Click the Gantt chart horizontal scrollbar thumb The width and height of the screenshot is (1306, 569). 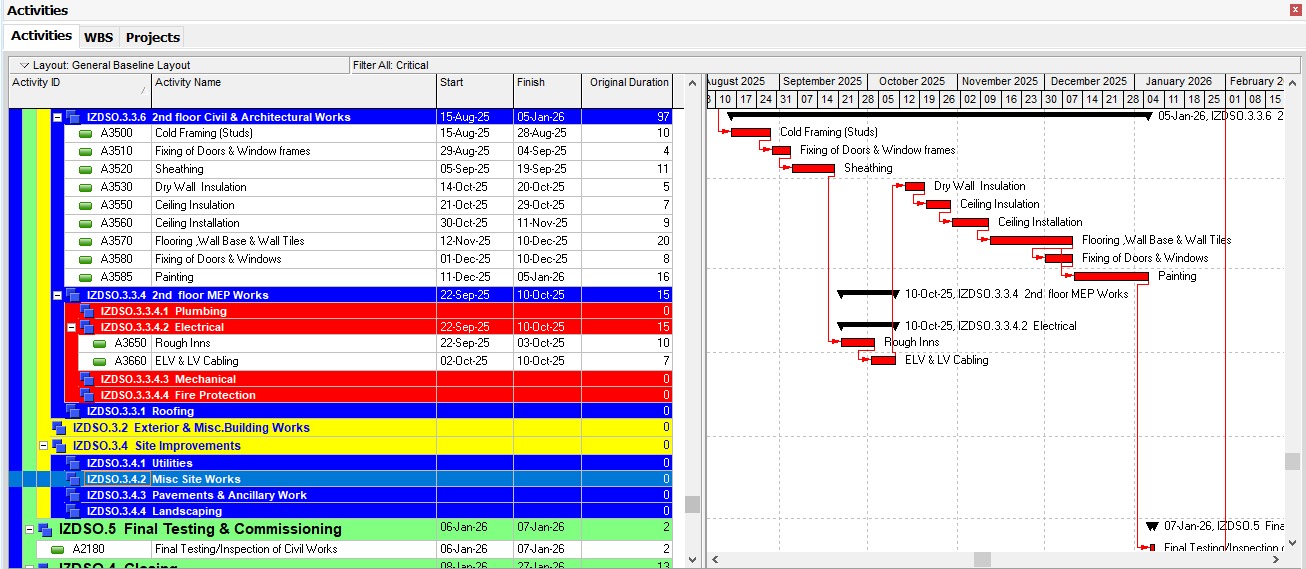click(982, 559)
